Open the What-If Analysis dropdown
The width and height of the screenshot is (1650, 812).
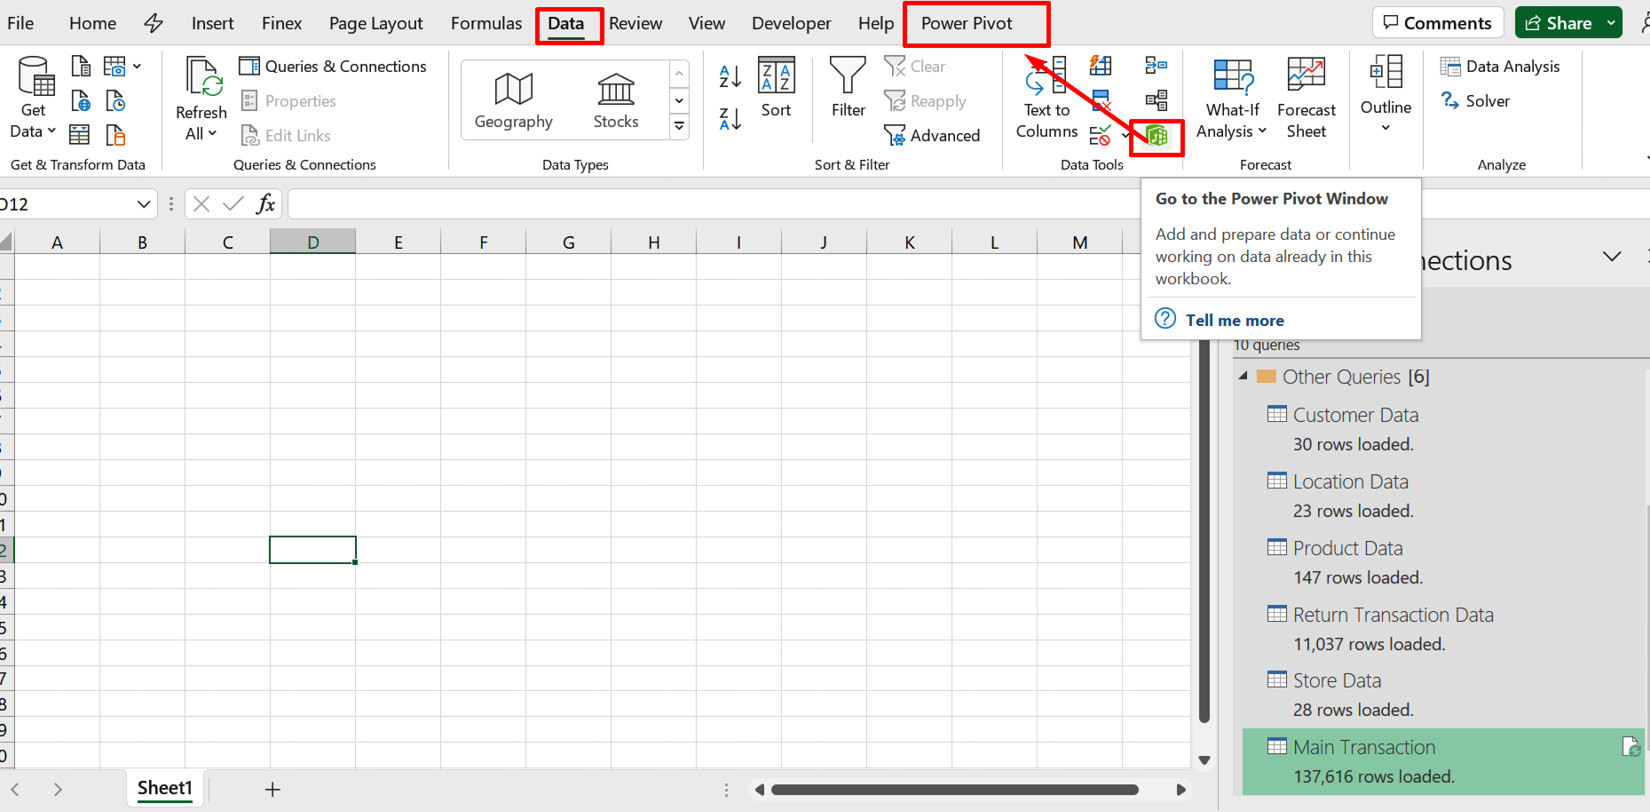[x=1232, y=99]
